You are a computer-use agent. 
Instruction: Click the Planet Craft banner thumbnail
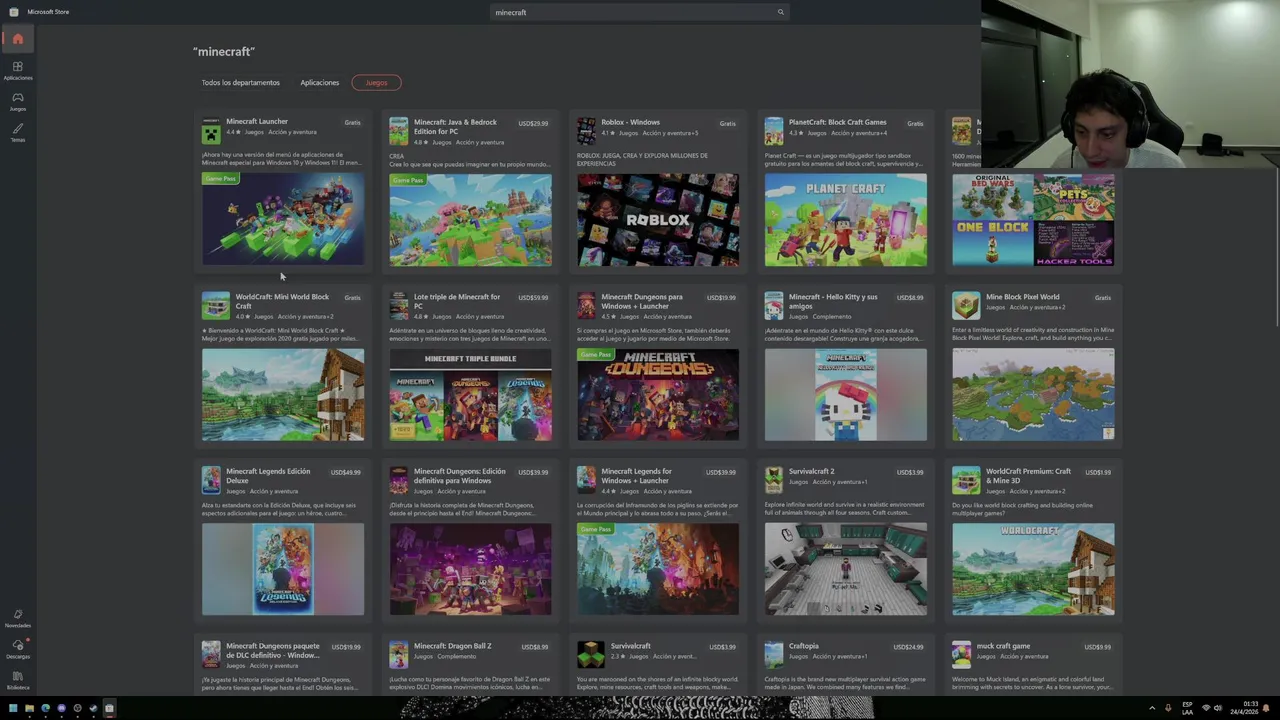pos(846,220)
